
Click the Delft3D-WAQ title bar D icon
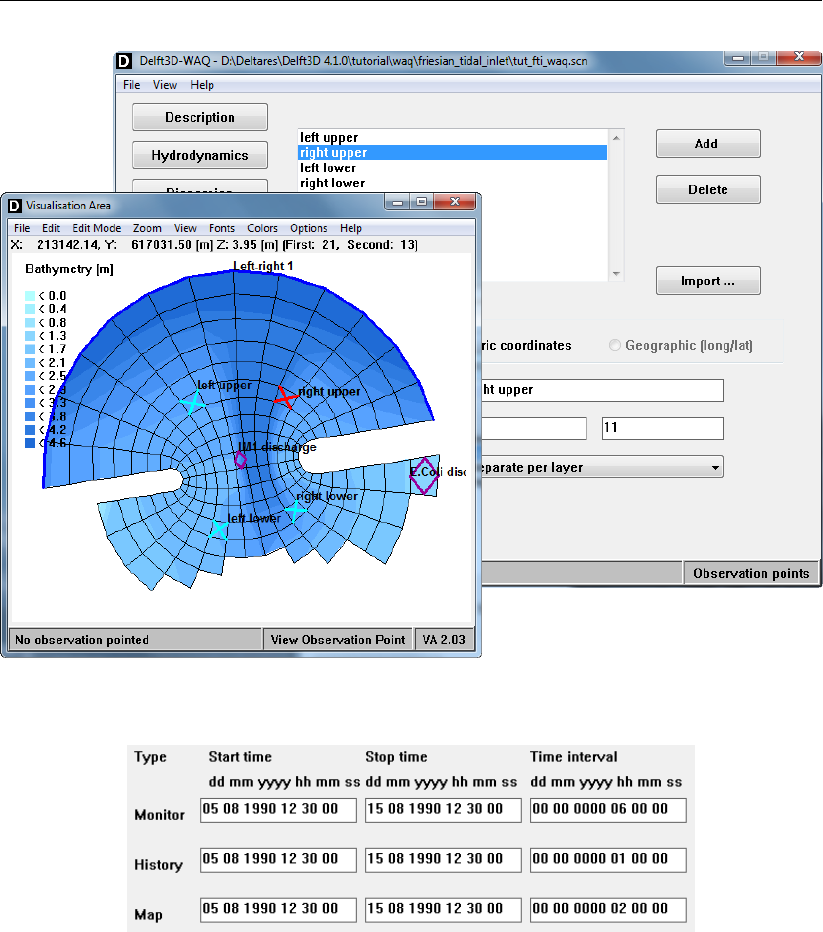pyautogui.click(x=125, y=61)
